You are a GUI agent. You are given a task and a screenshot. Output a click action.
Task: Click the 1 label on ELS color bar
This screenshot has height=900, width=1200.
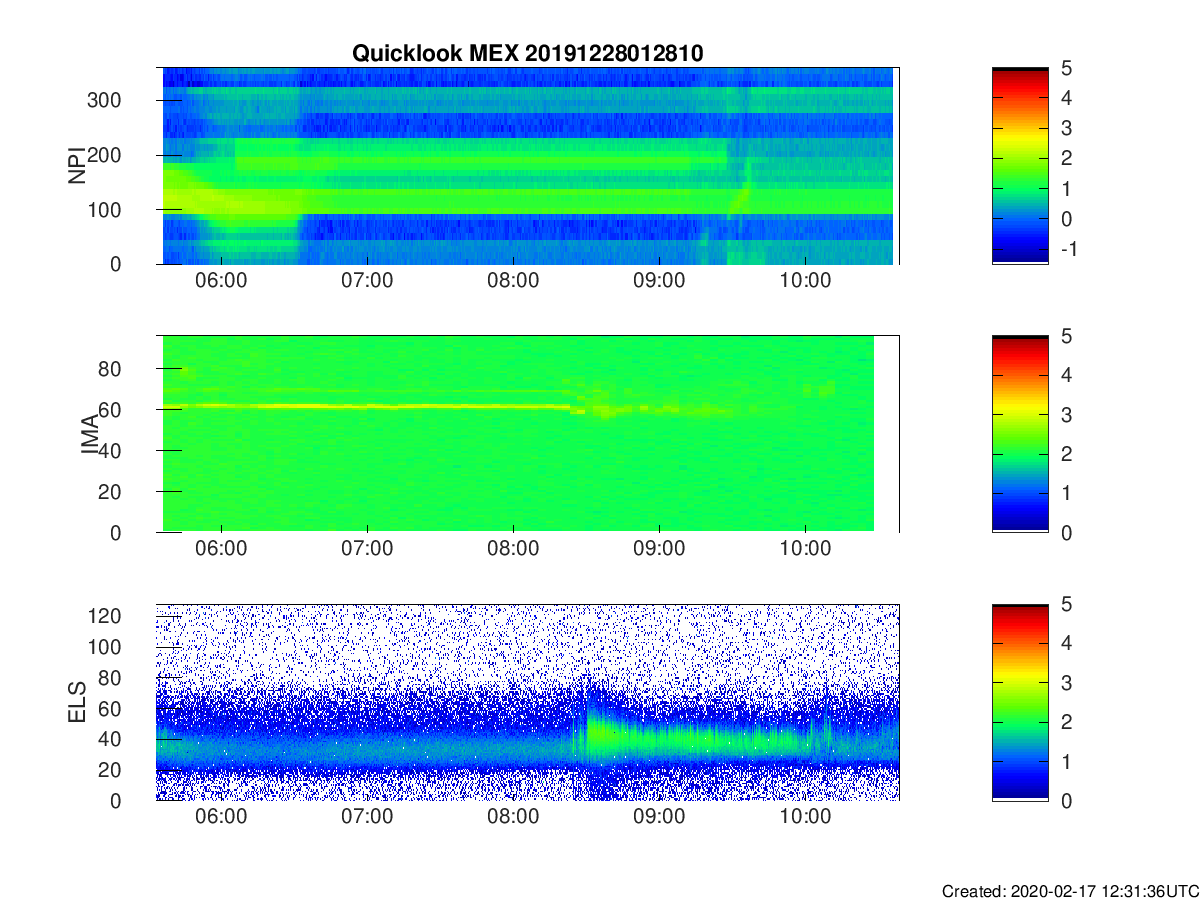(x=1066, y=761)
